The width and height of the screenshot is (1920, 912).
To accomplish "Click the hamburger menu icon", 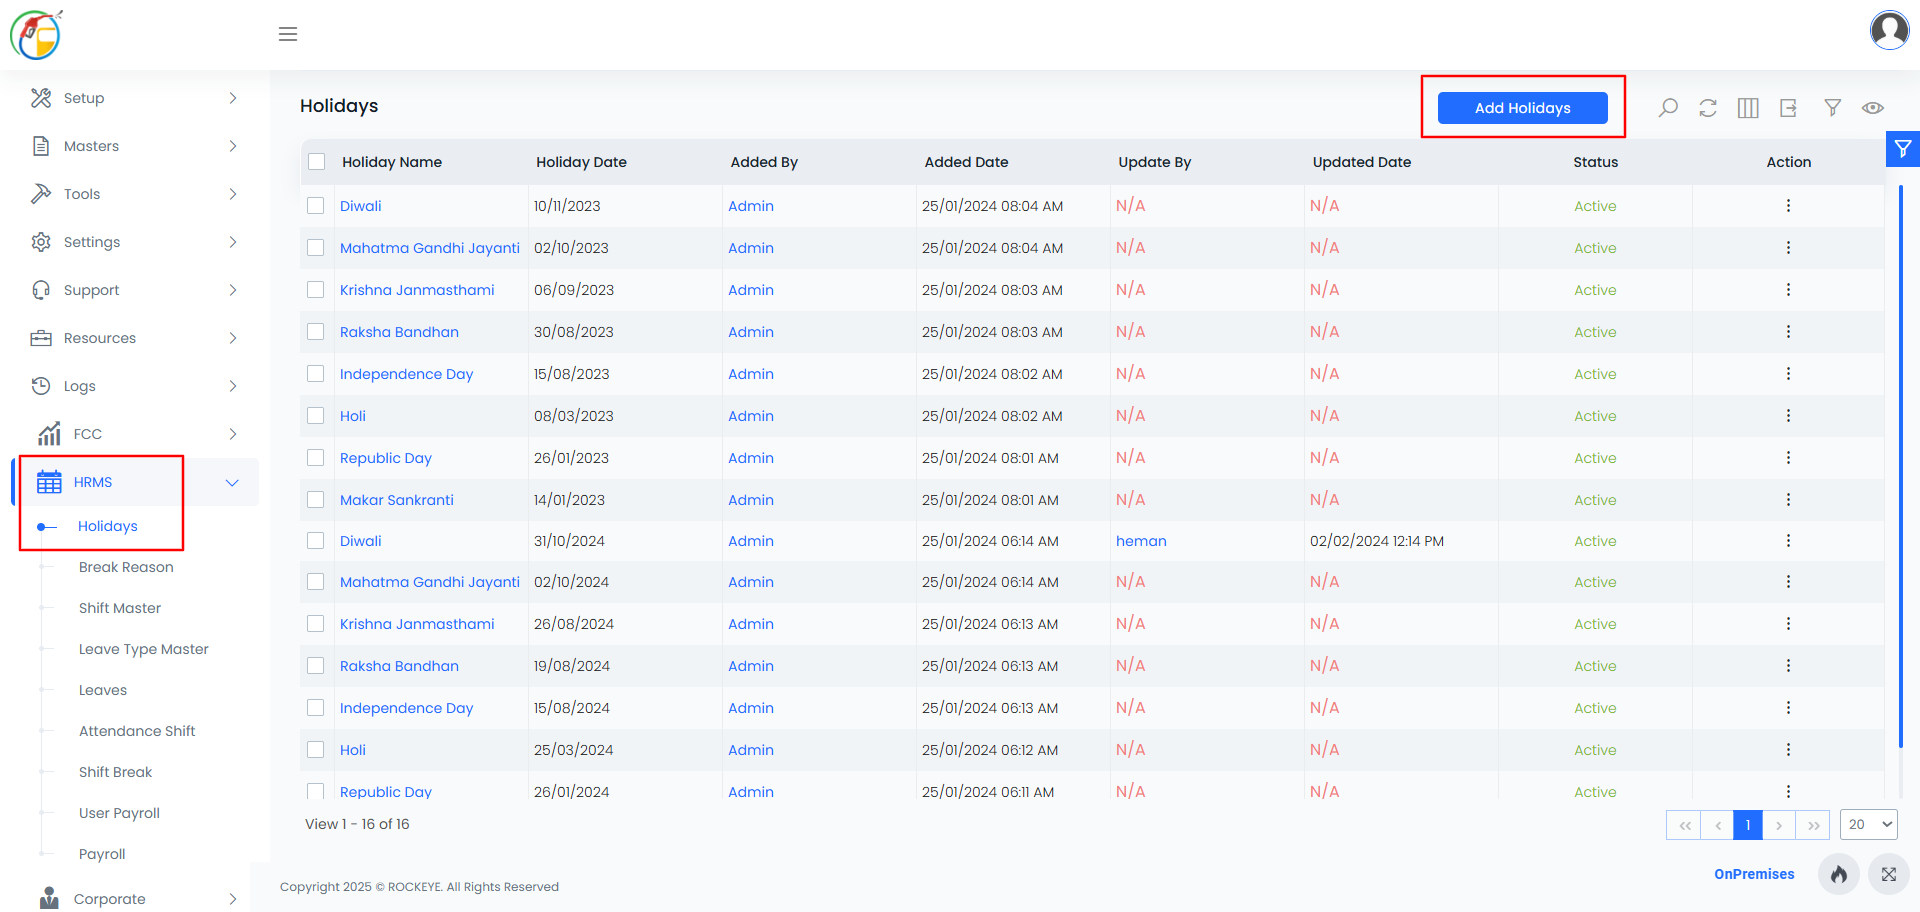I will (x=288, y=34).
